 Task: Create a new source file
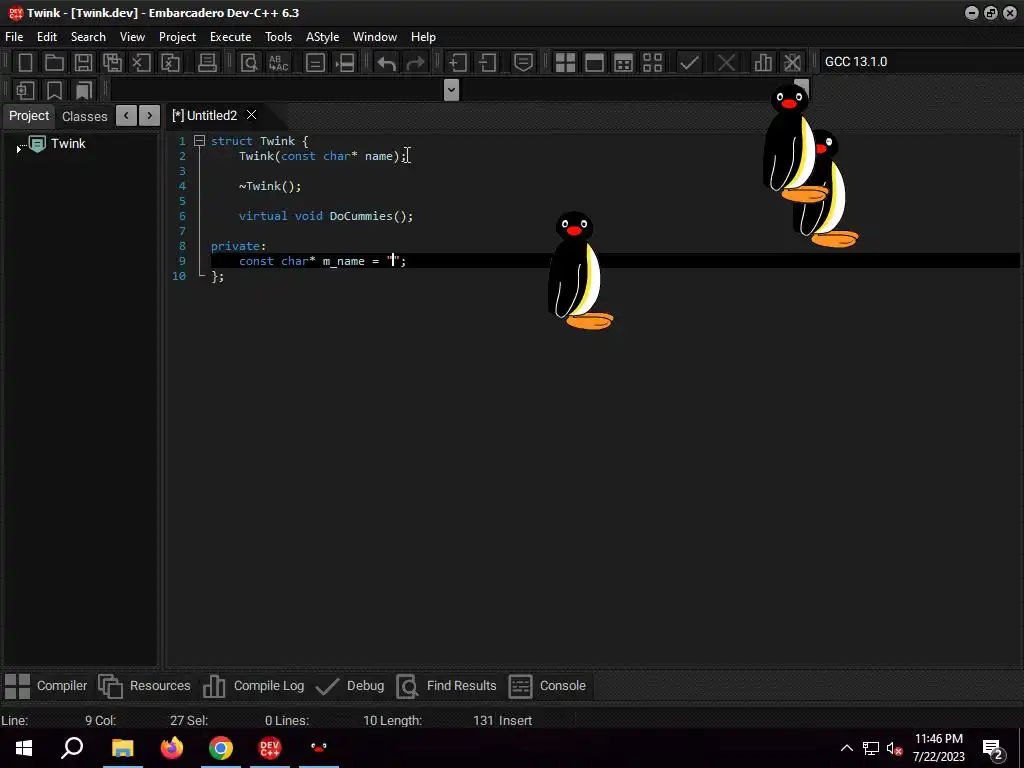[25, 63]
